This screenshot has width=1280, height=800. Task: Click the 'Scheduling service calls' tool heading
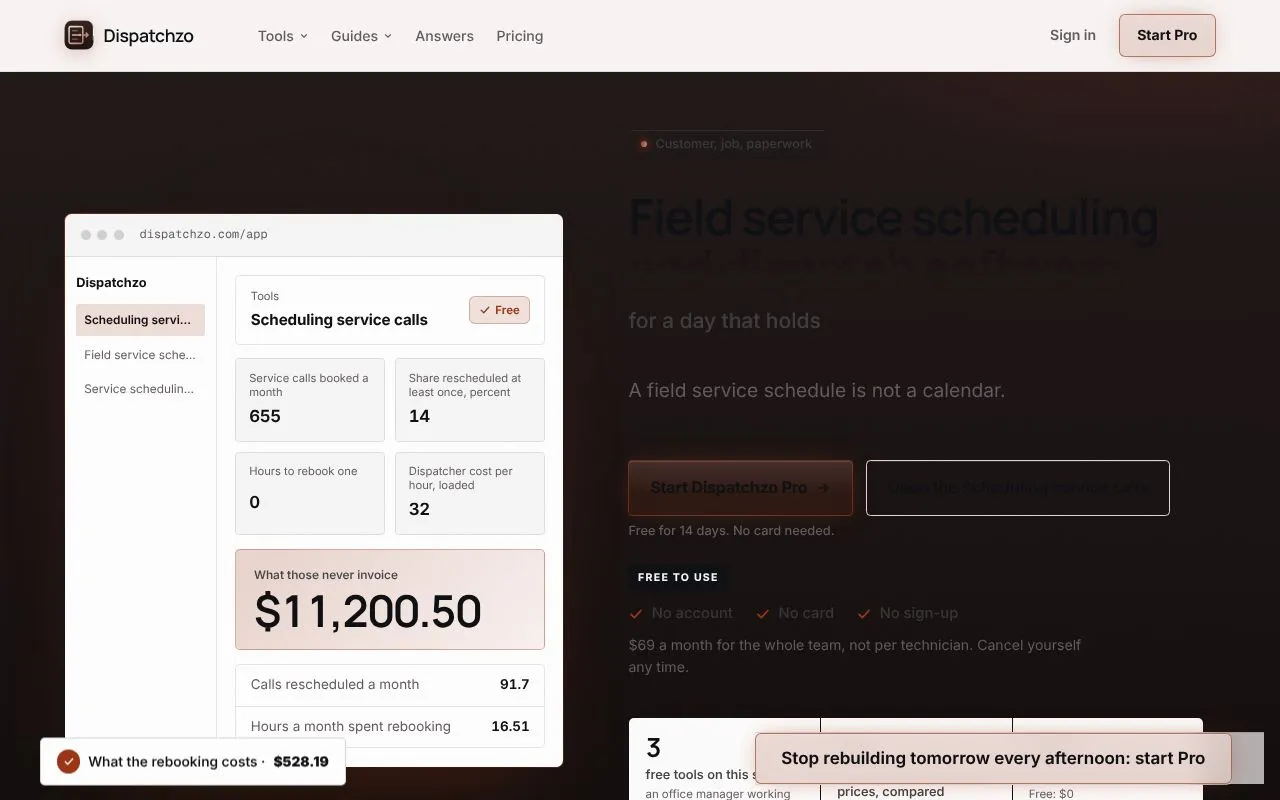[339, 320]
